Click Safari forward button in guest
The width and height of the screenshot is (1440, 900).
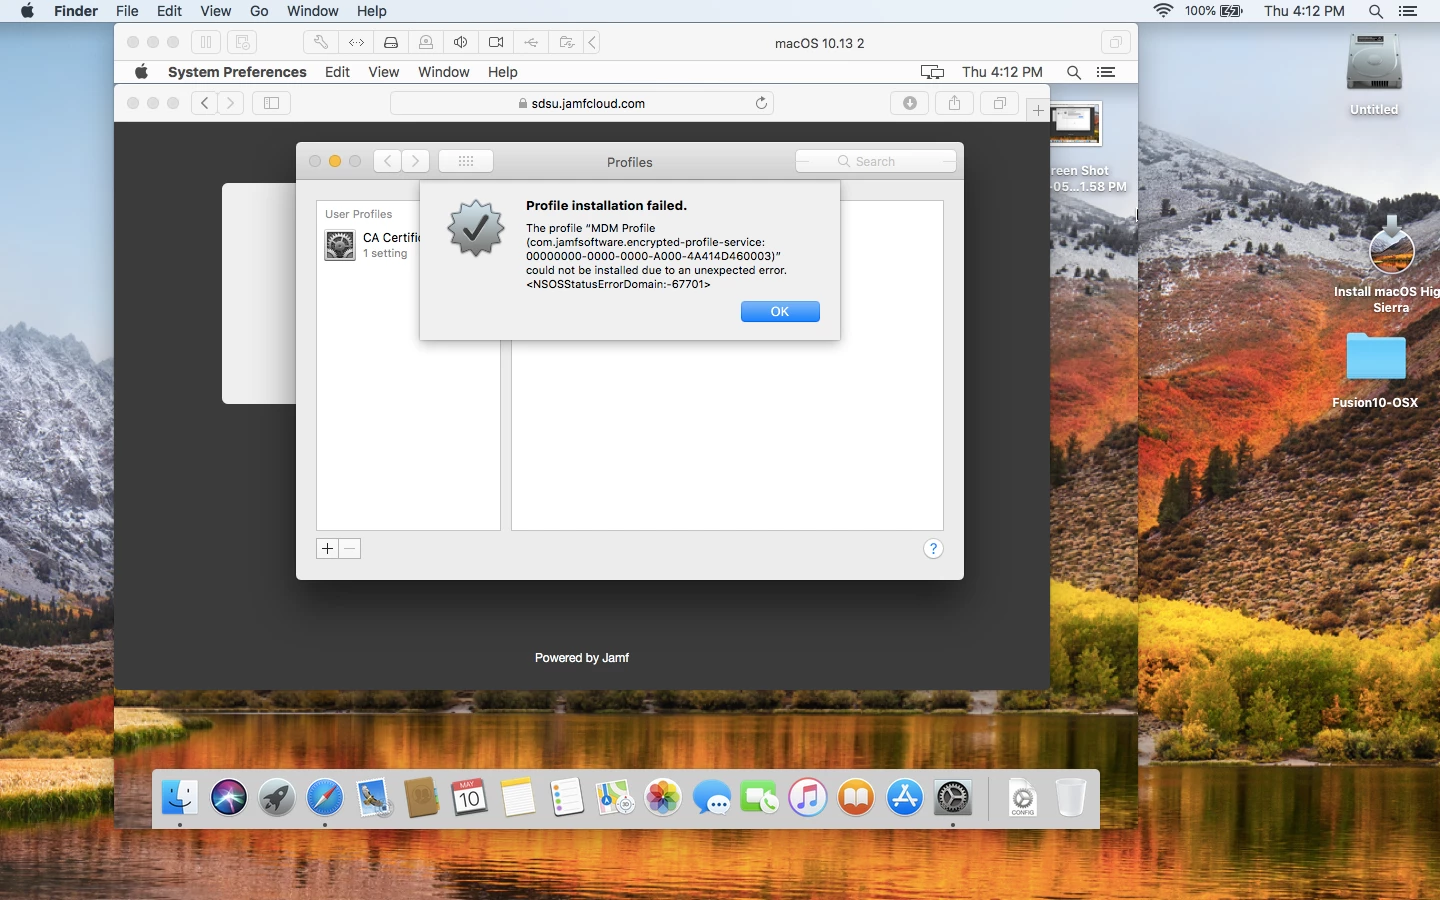(231, 103)
